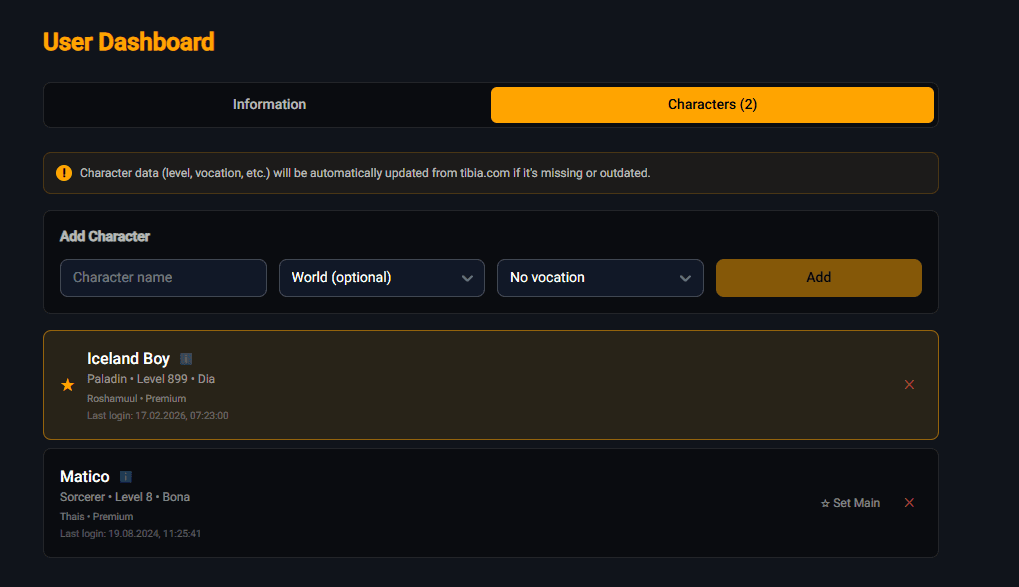The height and width of the screenshot is (587, 1019).
Task: Click the star outline in Matico's row
Action: [825, 503]
